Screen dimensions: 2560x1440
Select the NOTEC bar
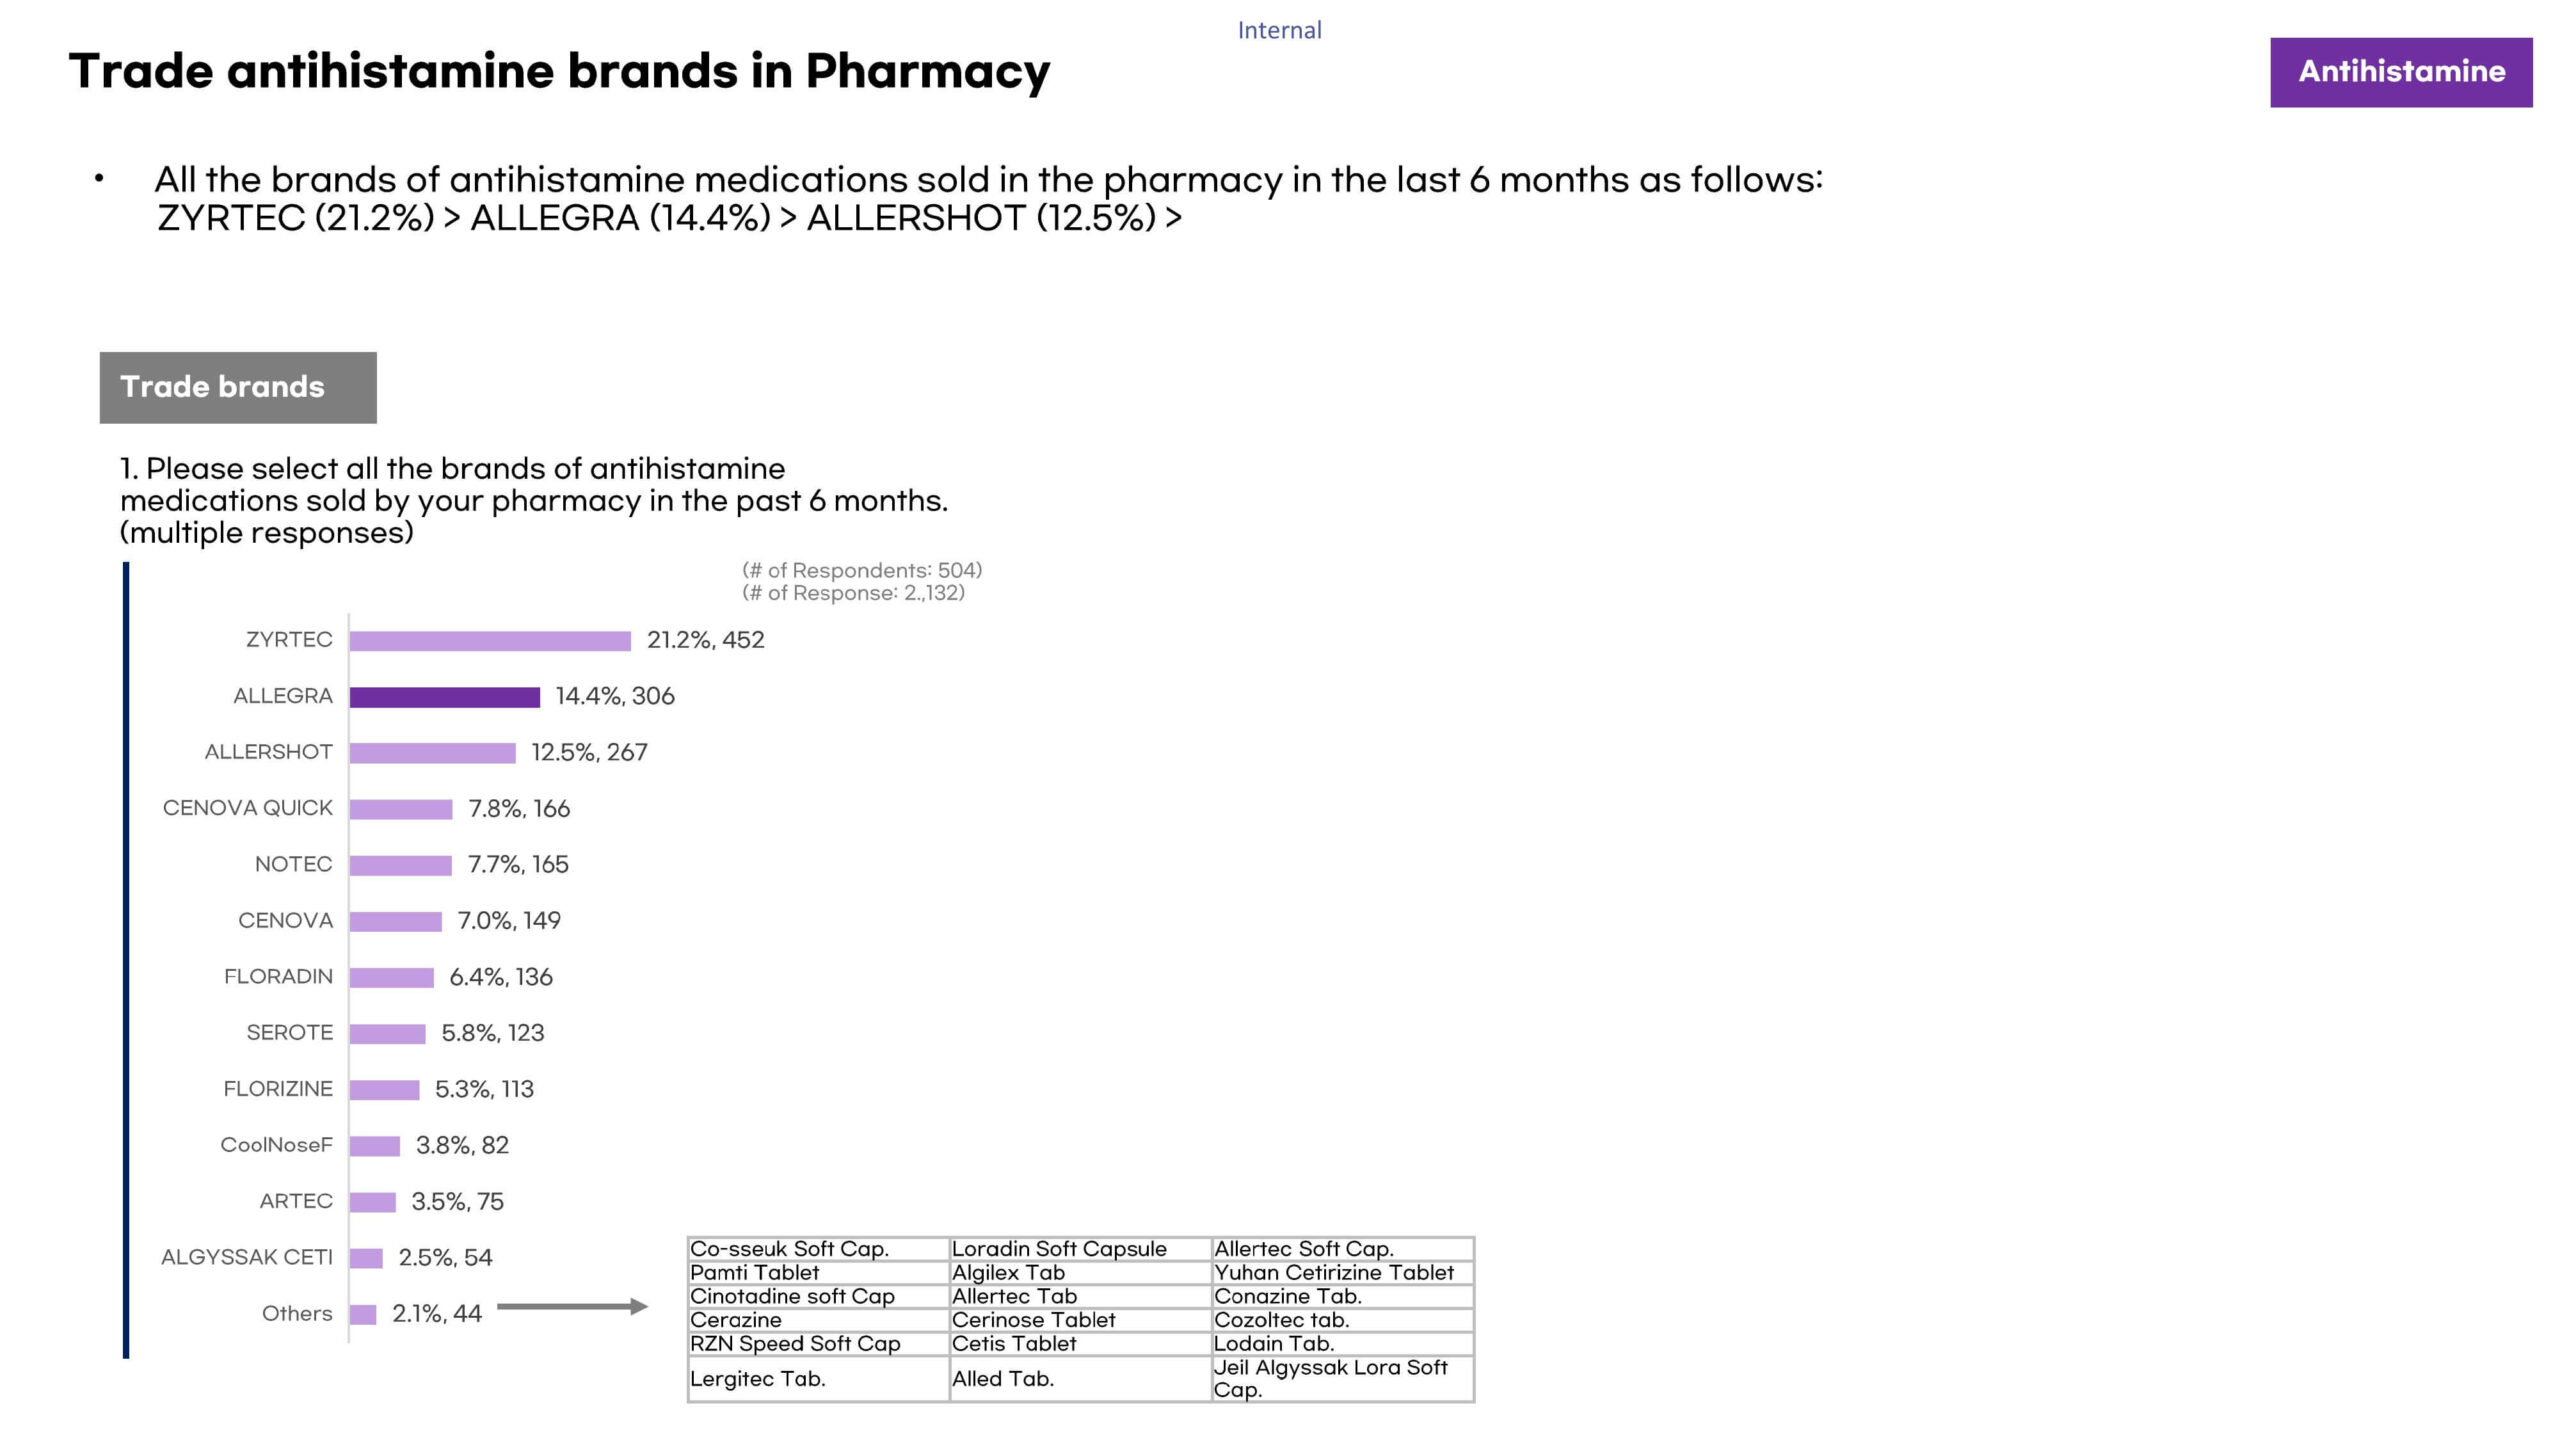(x=400, y=865)
